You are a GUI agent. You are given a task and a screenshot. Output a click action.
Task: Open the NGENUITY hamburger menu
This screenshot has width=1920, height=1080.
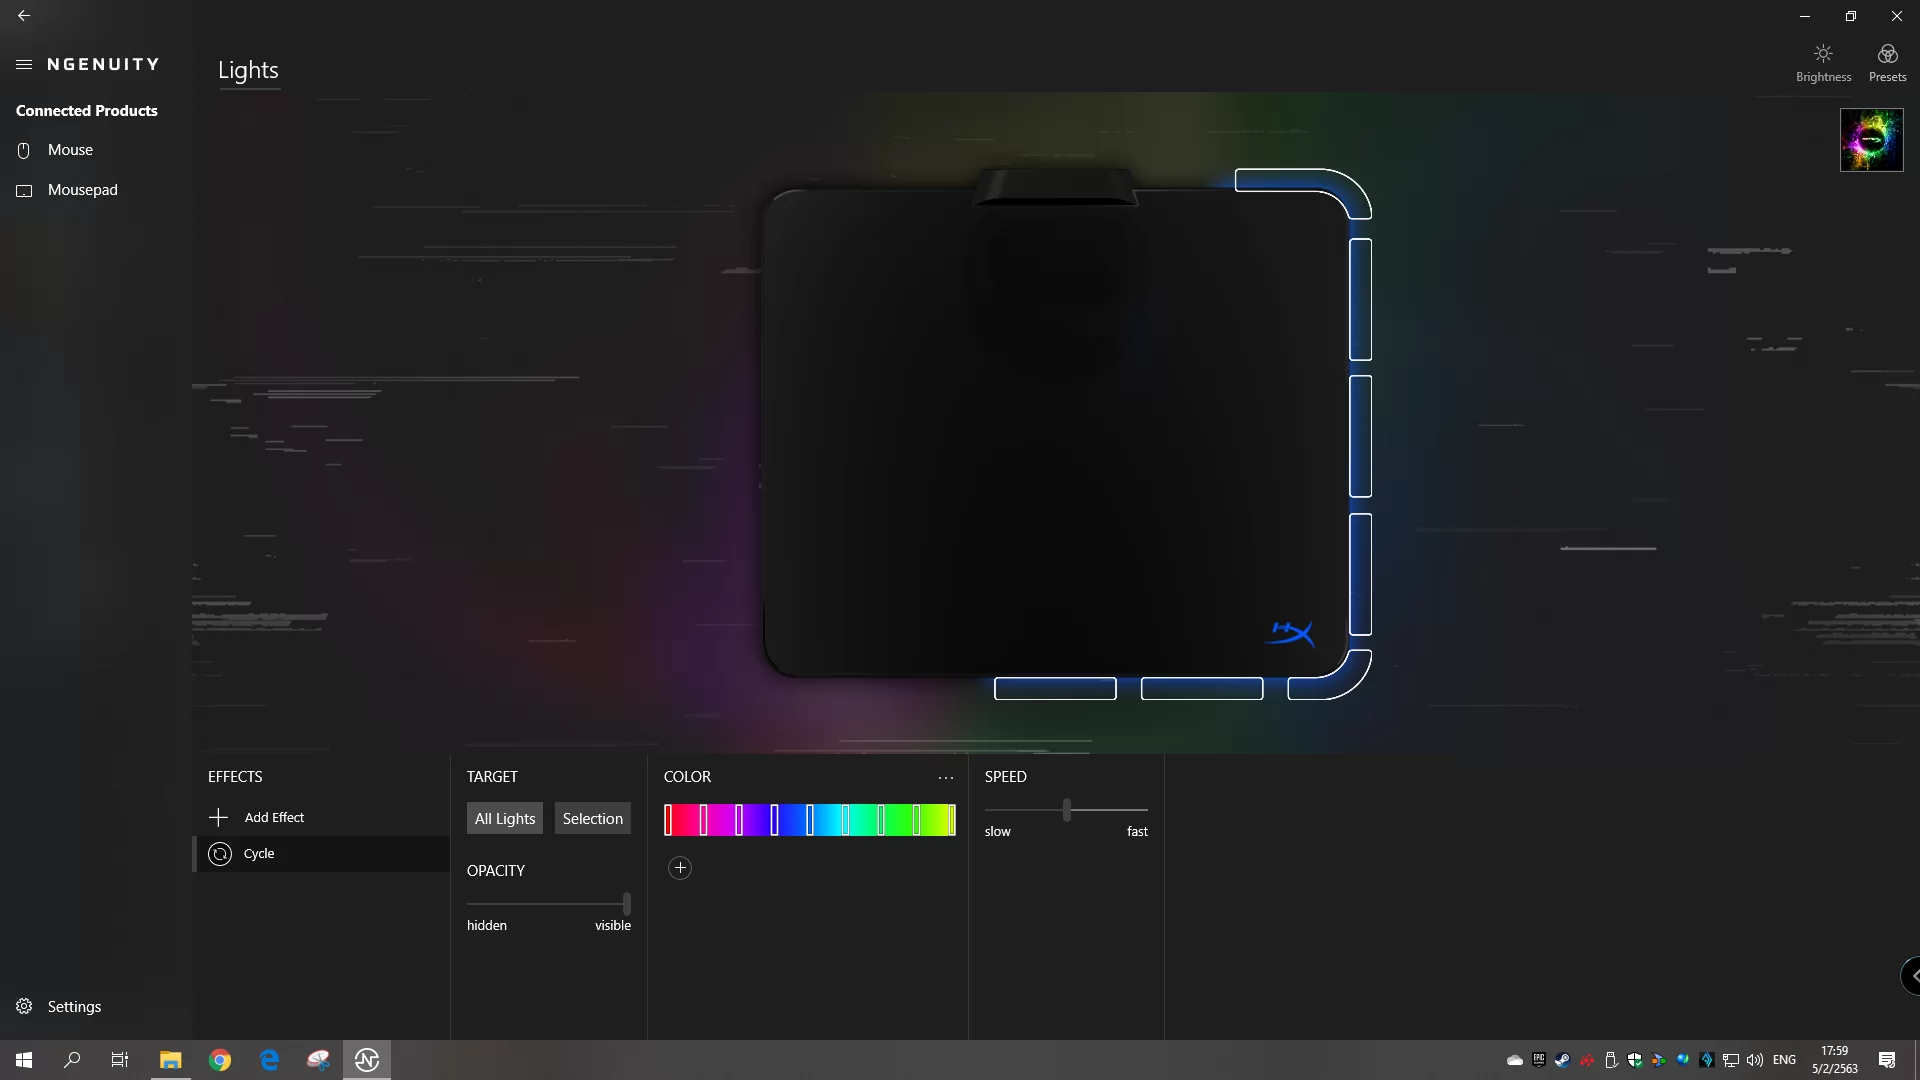24,64
